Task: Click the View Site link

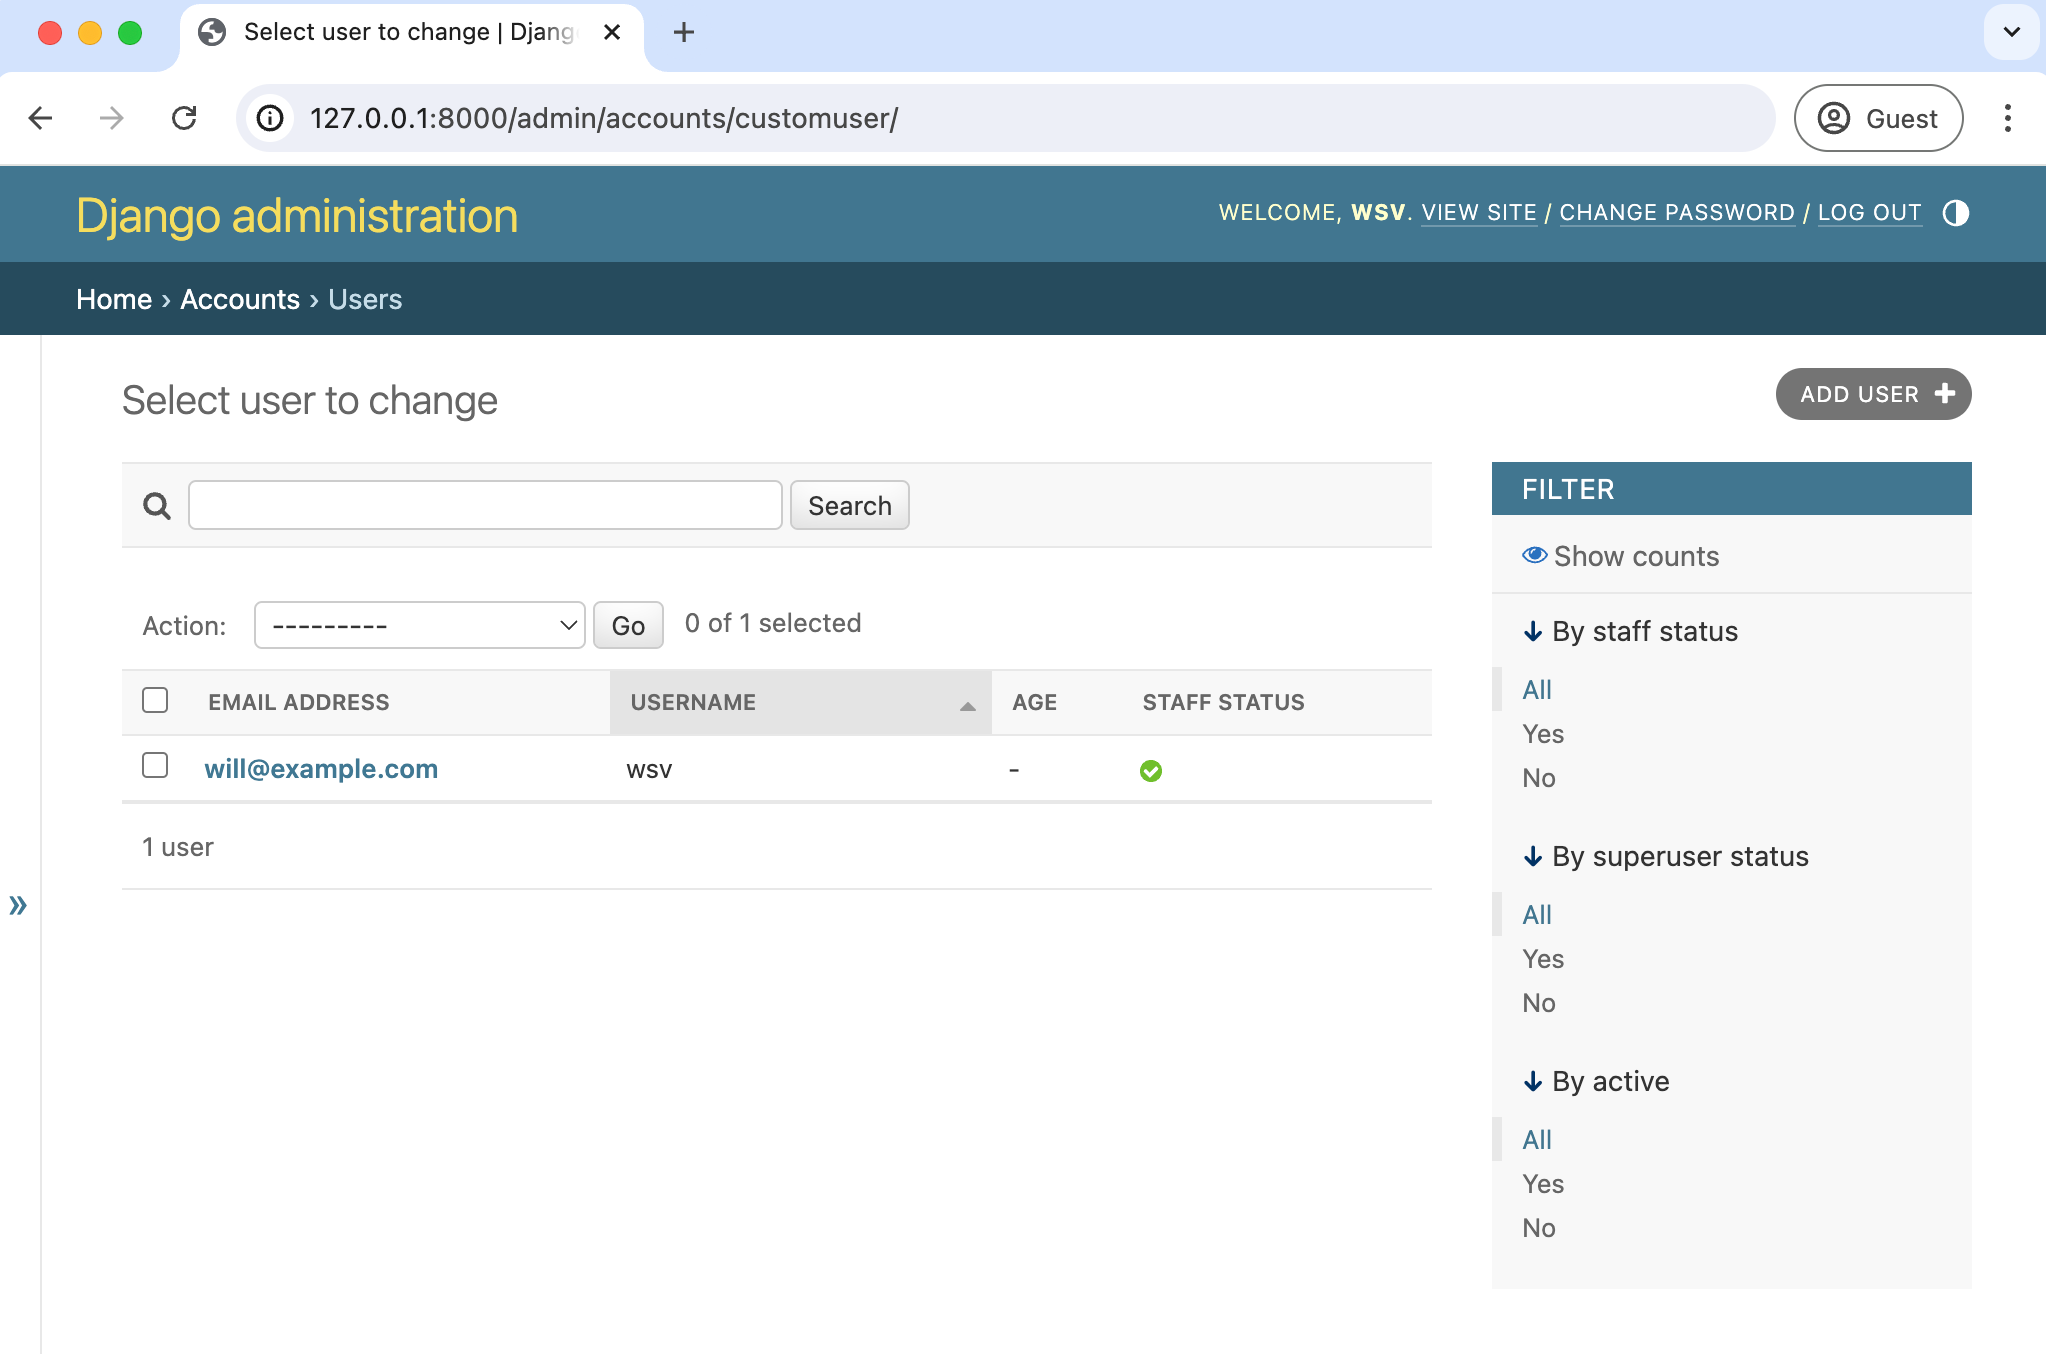Action: [x=1479, y=213]
